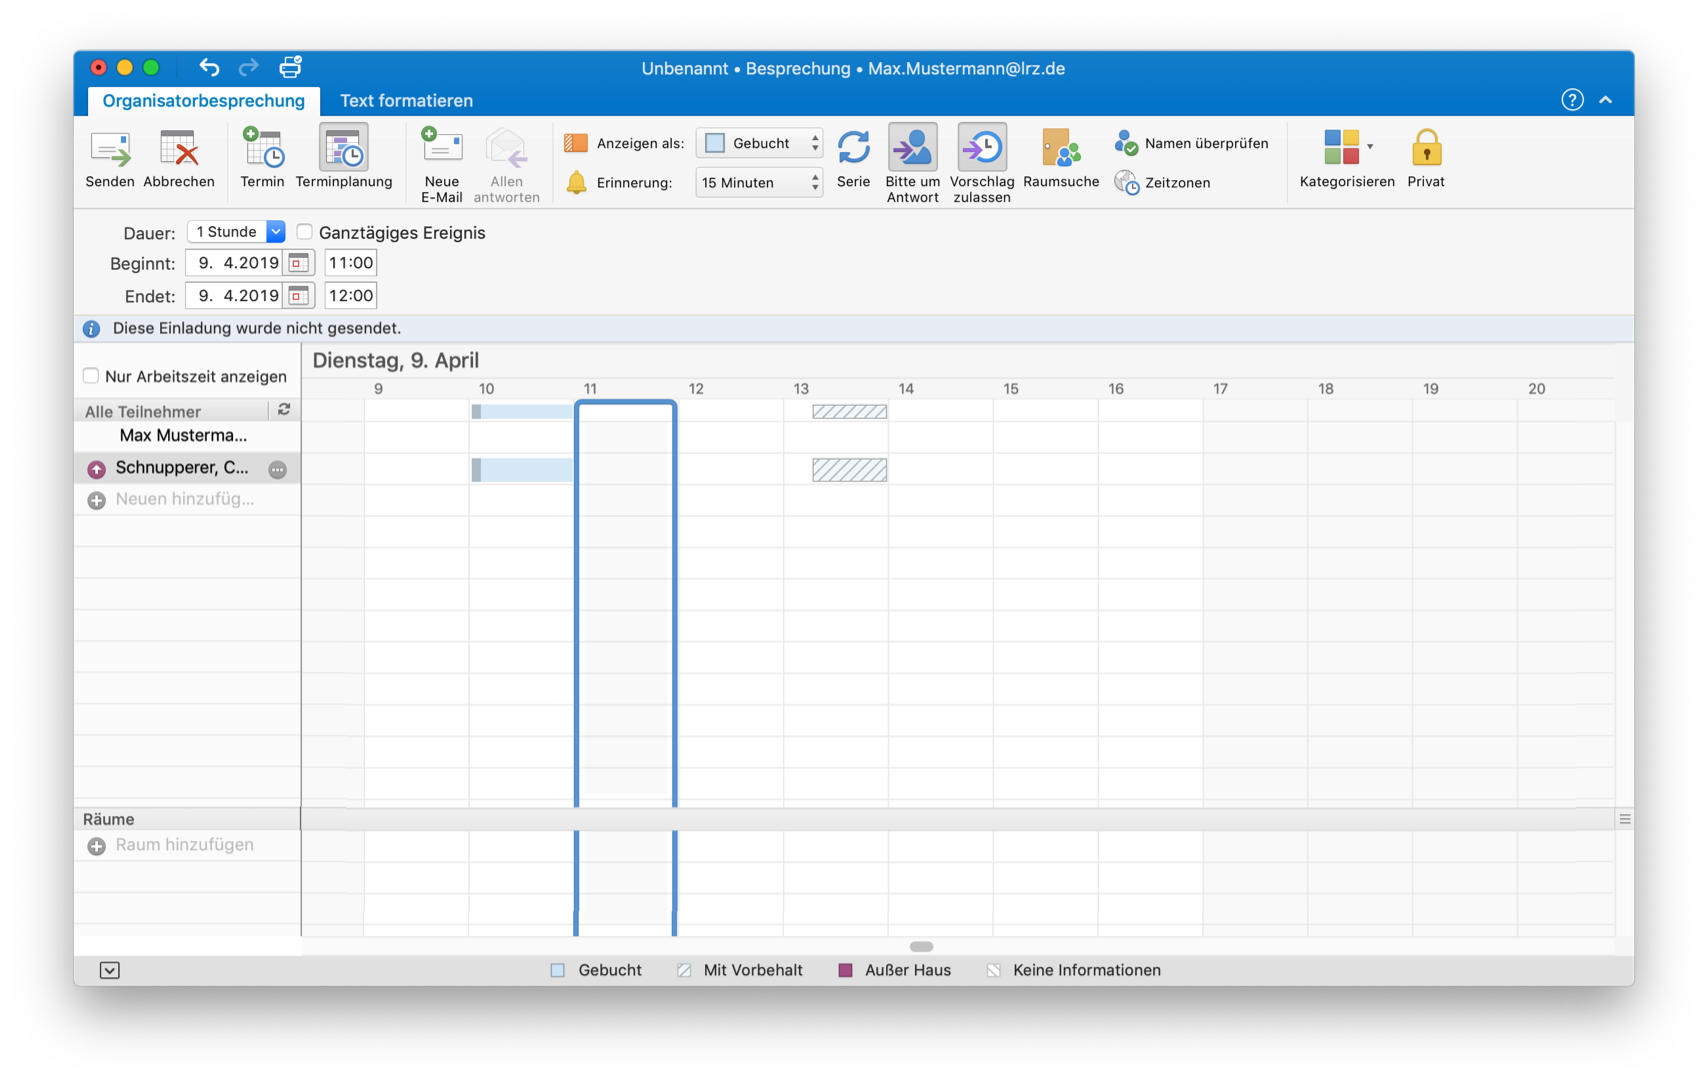The height and width of the screenshot is (1083, 1706).
Task: Open Raumsuche room finder
Action: click(1060, 149)
